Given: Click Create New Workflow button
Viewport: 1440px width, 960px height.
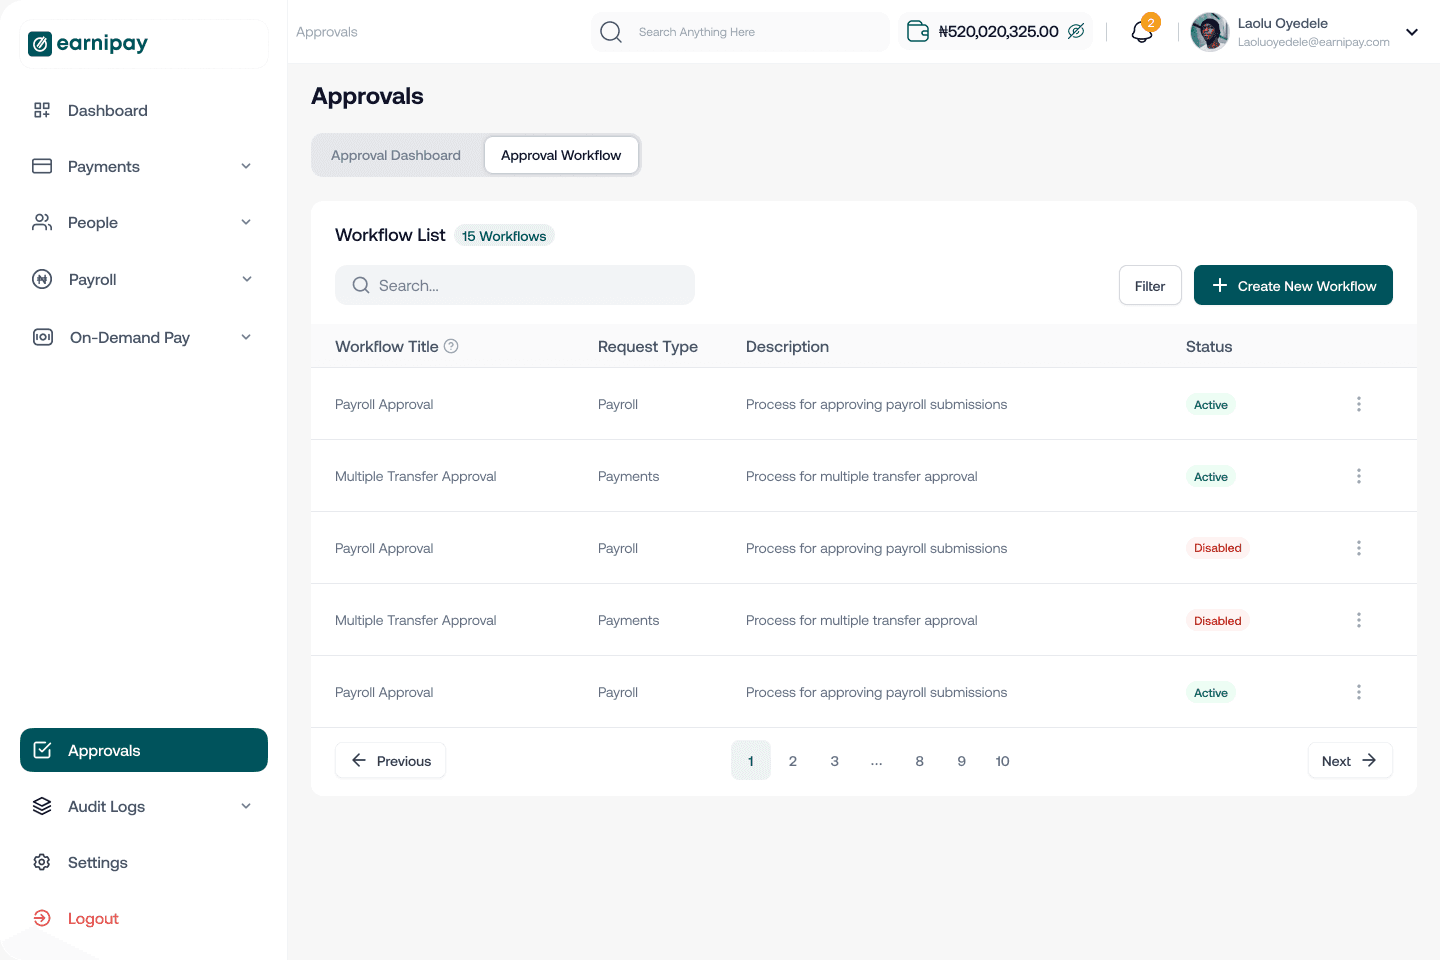Looking at the screenshot, I should [1293, 285].
